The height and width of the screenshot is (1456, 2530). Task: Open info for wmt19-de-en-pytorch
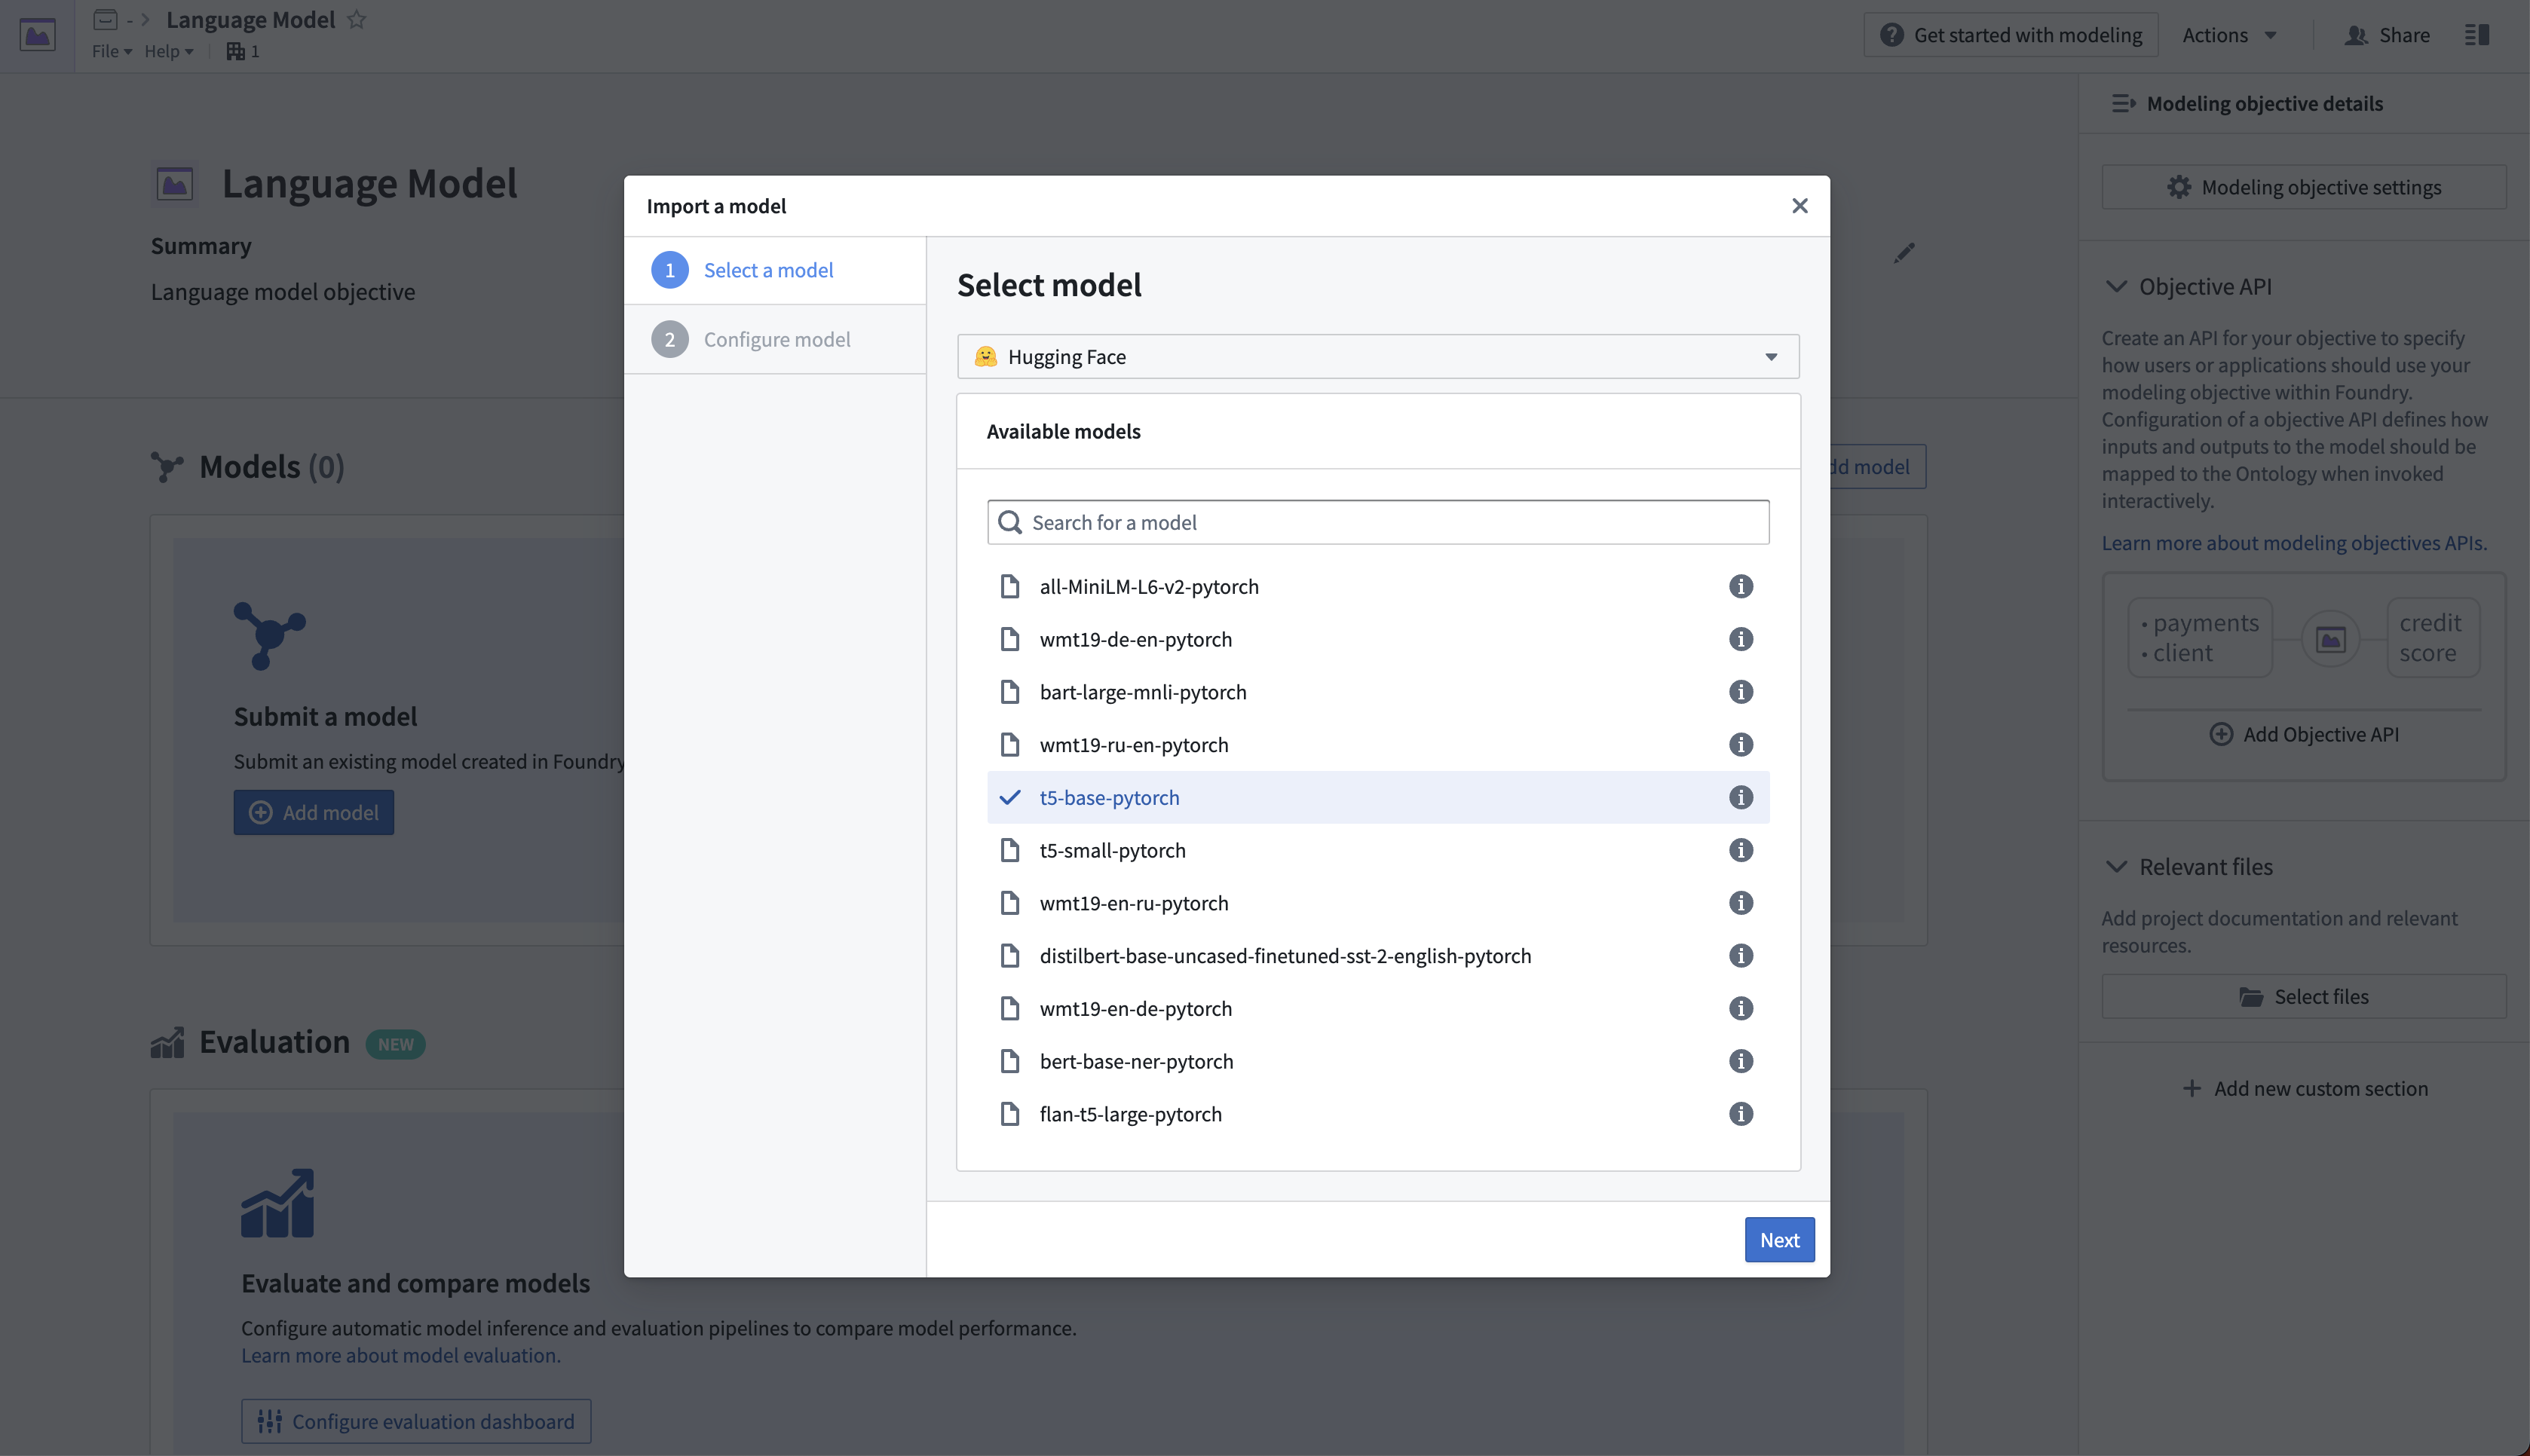pyautogui.click(x=1740, y=639)
